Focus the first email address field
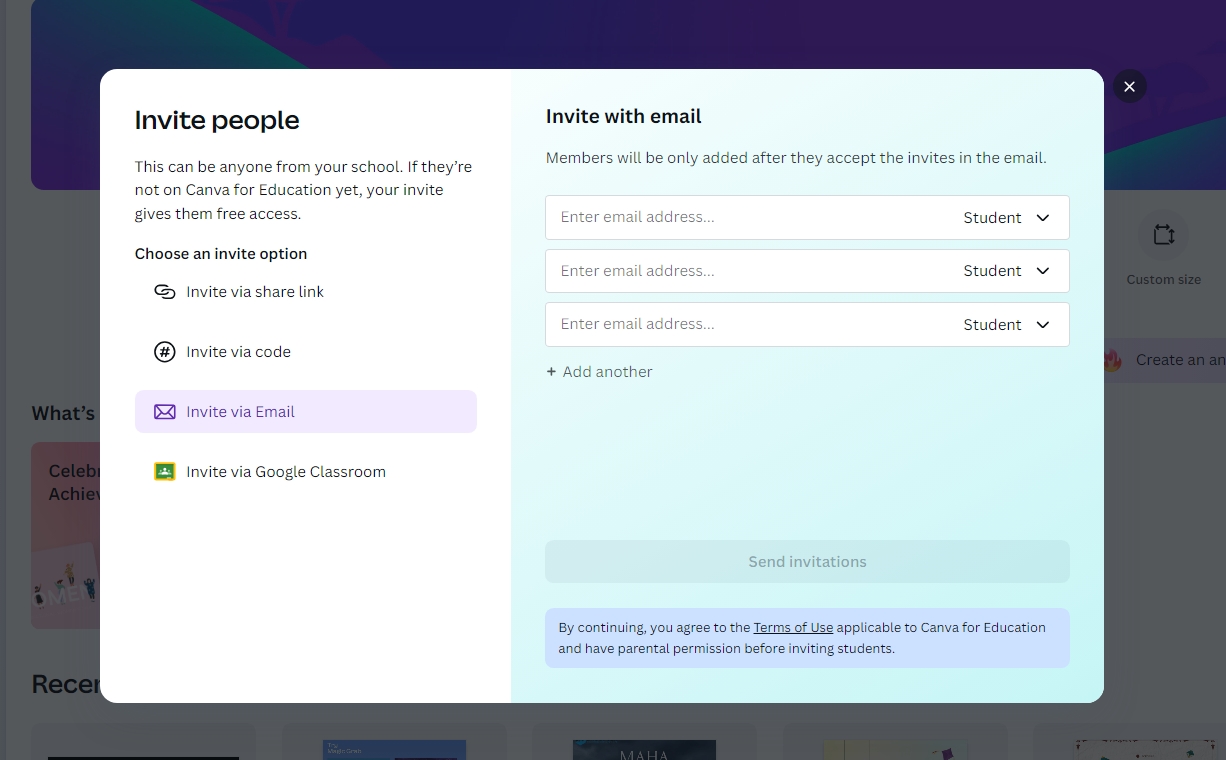Screen dimensions: 1226x760 [750, 217]
